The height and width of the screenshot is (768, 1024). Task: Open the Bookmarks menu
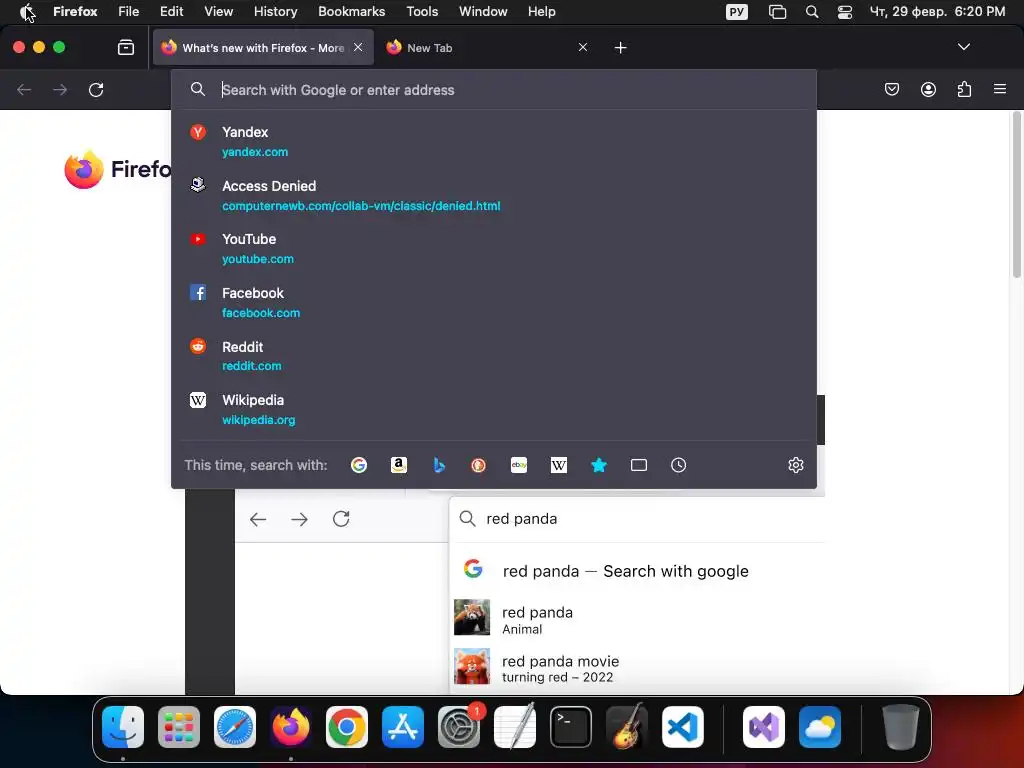(x=351, y=12)
